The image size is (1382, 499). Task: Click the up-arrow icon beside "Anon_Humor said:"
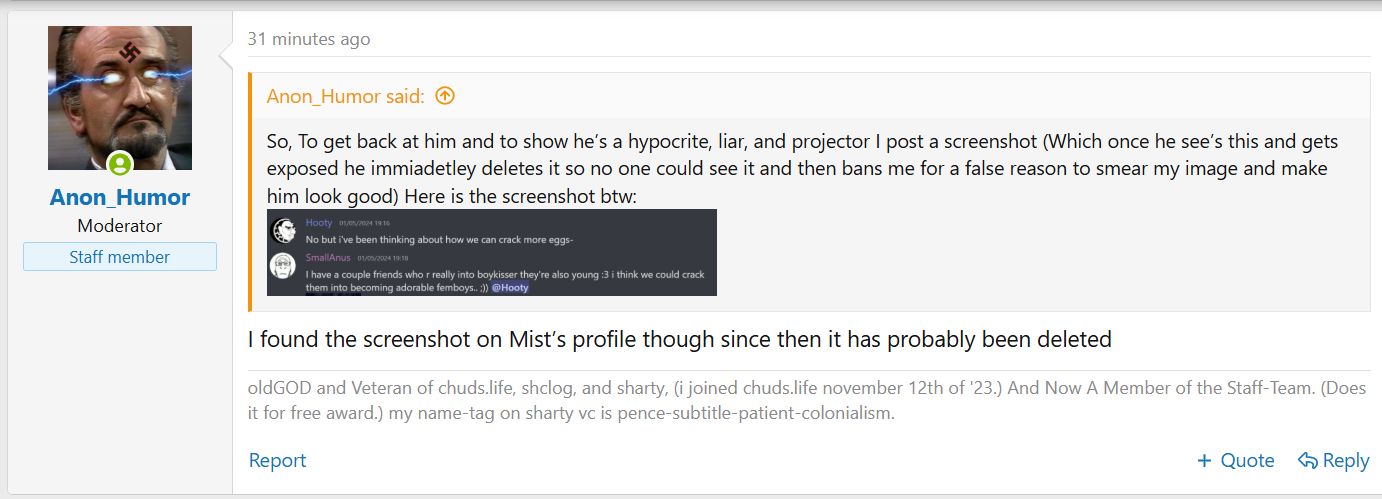pos(445,96)
